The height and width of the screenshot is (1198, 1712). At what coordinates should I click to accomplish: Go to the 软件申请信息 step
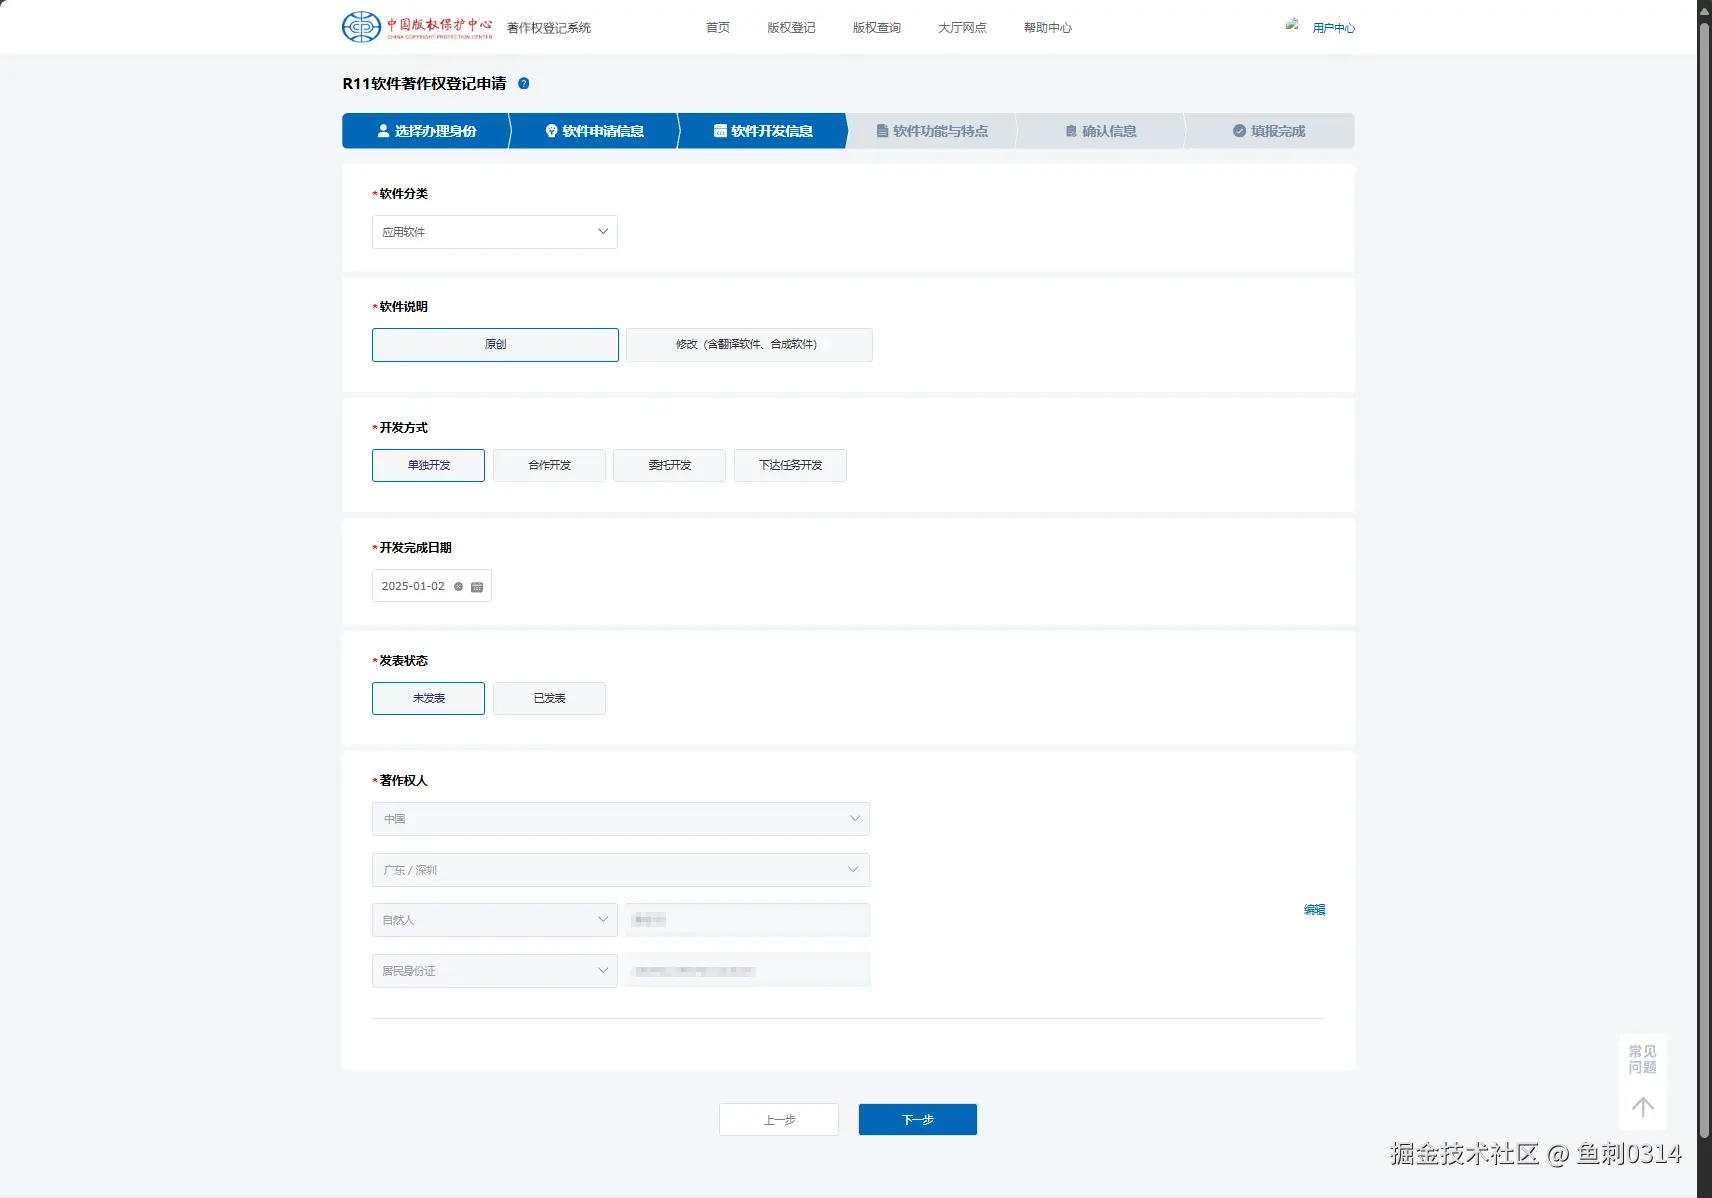point(594,131)
